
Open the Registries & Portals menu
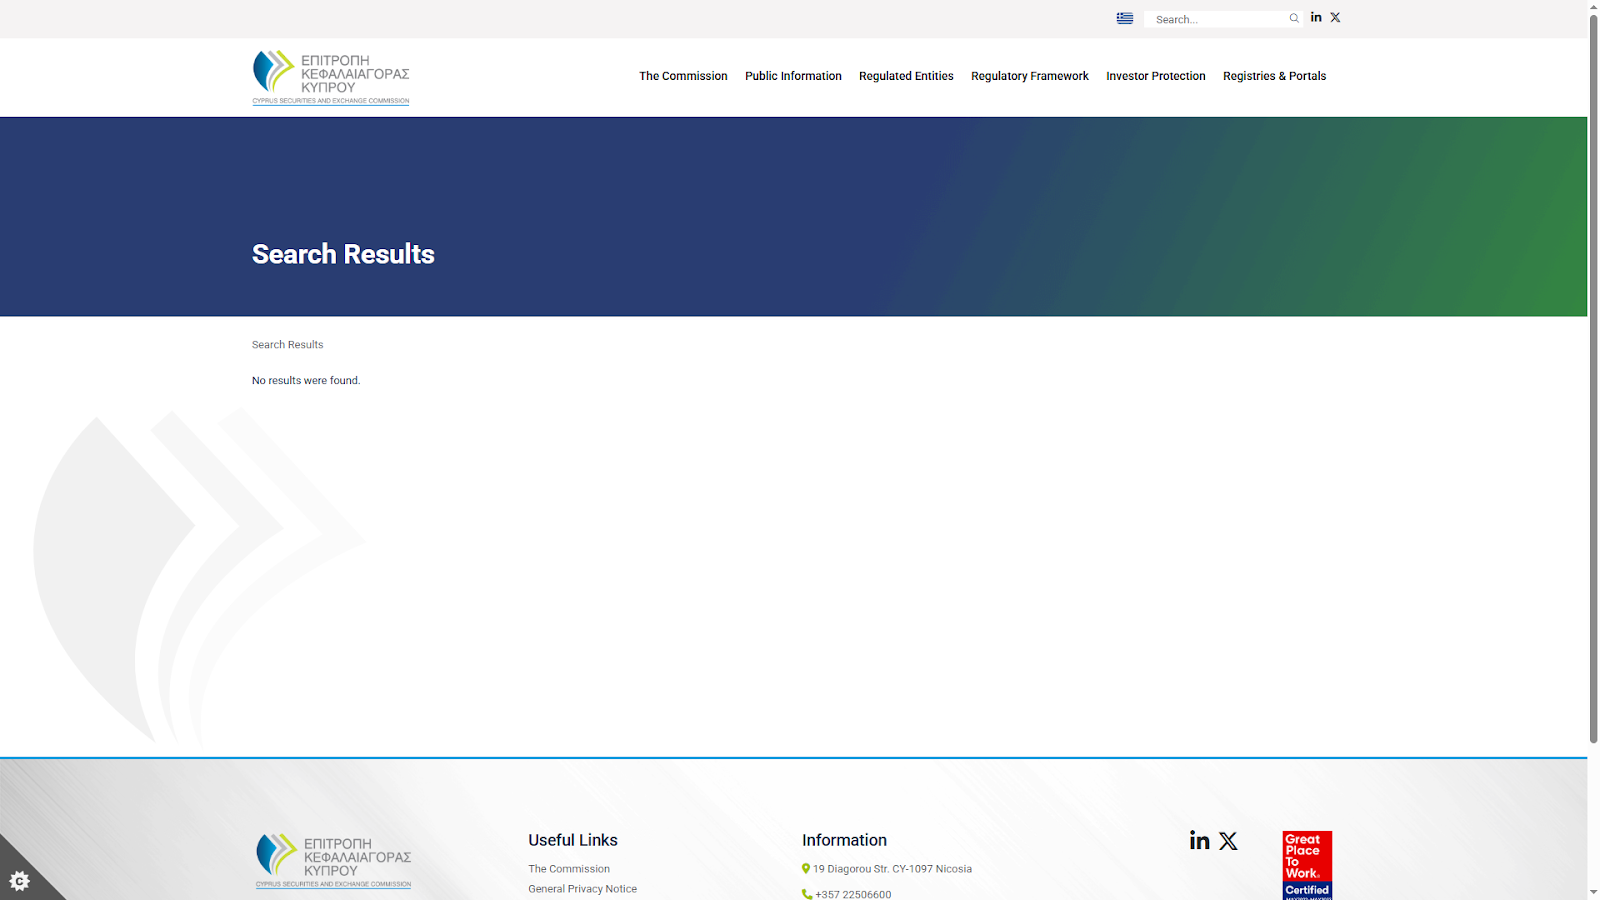(x=1274, y=76)
